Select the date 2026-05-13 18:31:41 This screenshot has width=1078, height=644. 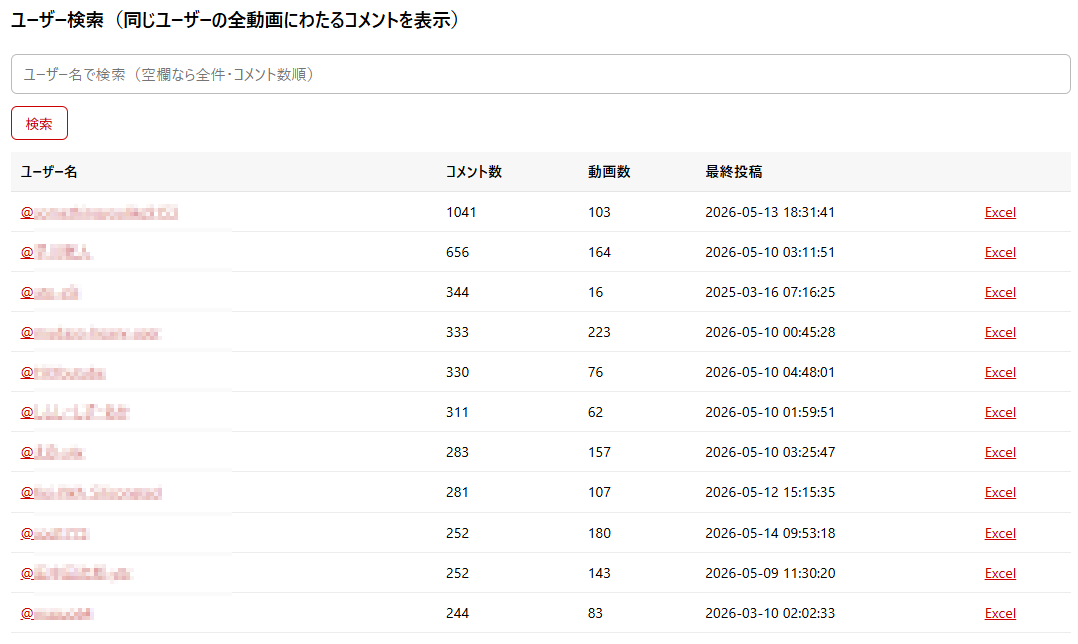pyautogui.click(x=770, y=212)
